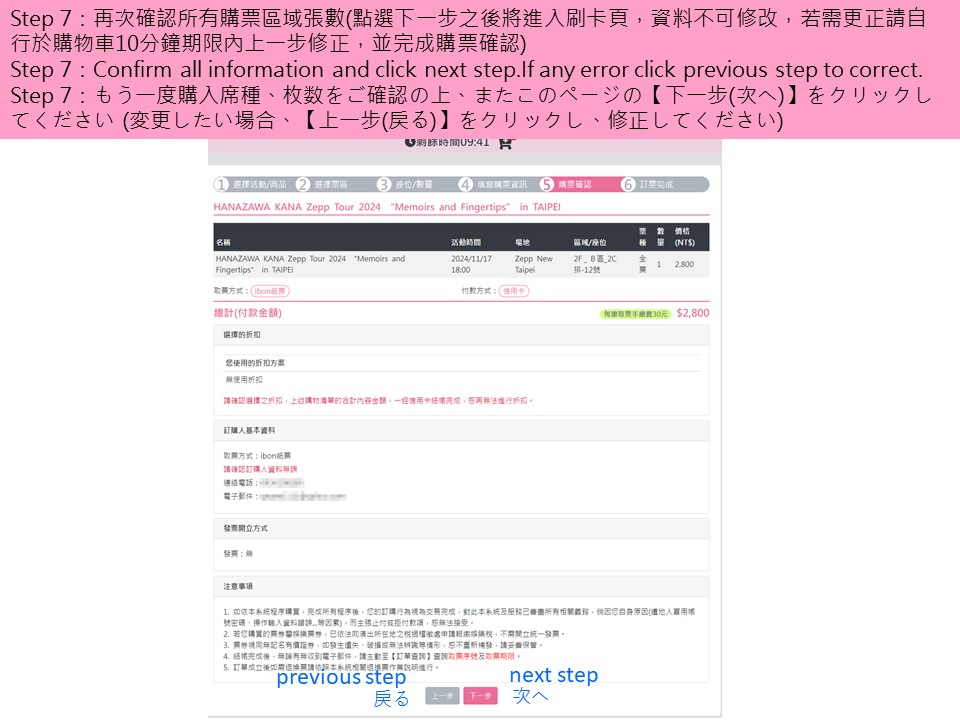Select the ibon紙票 pickup method tag

(x=270, y=291)
